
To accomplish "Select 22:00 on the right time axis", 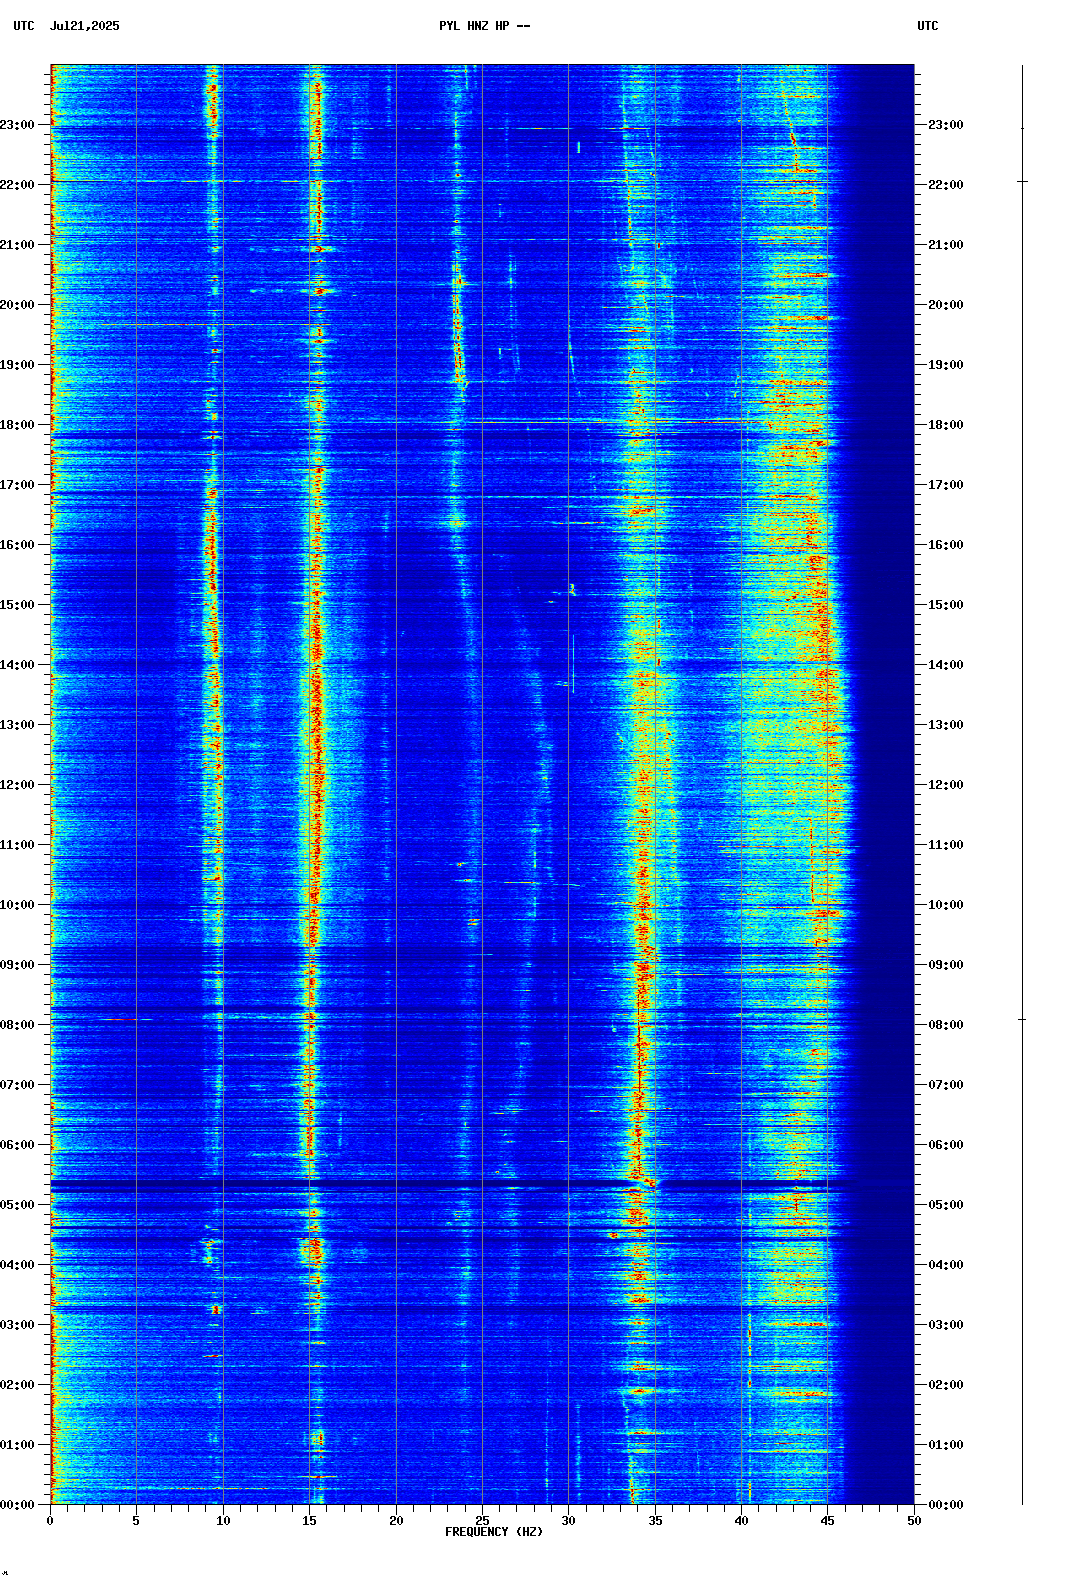I will tap(946, 185).
